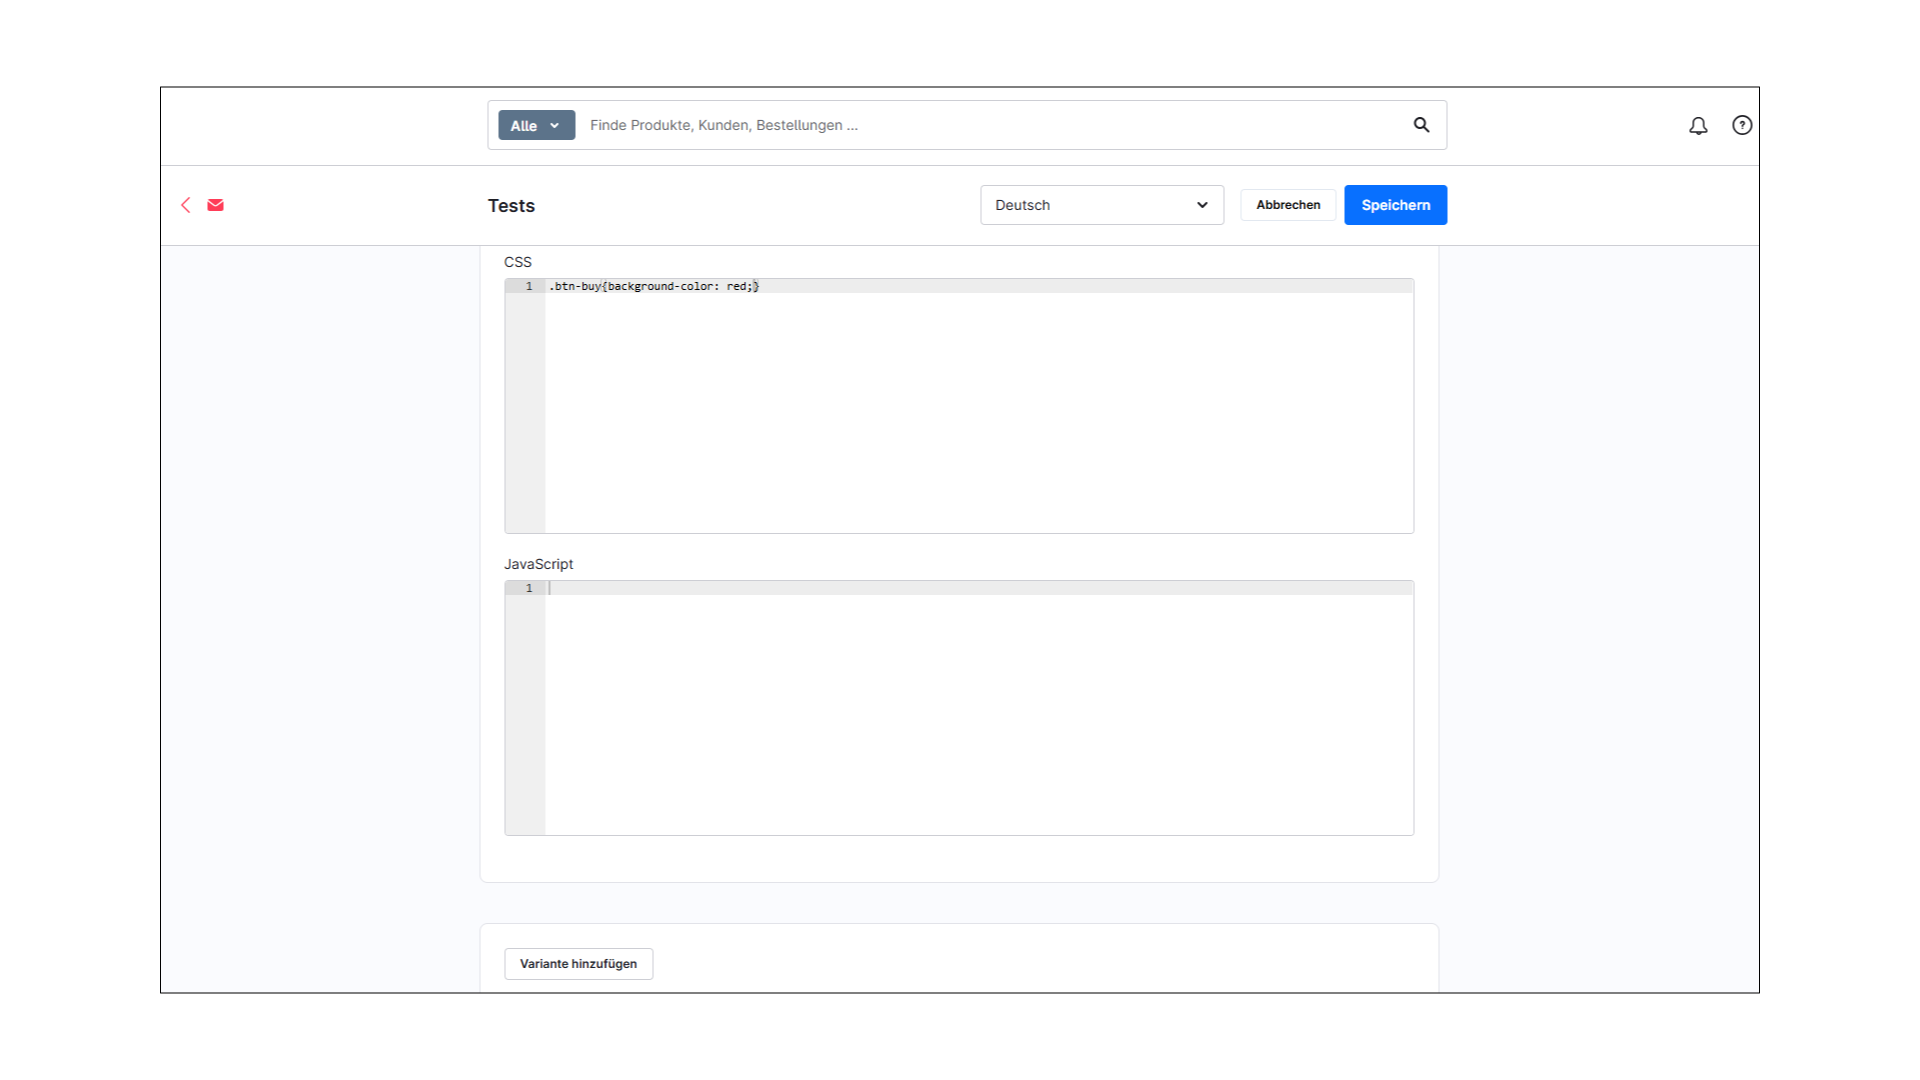Select the '.btn-buy' CSS rule text
This screenshot has width=1920, height=1080.
(x=652, y=286)
